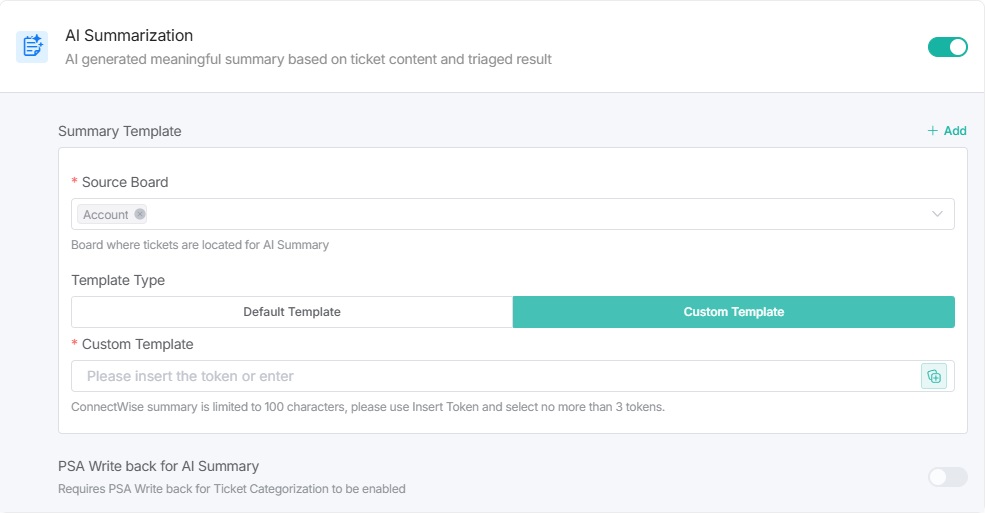Click the AI Summarization document icon
985x513 pixels.
32,47
